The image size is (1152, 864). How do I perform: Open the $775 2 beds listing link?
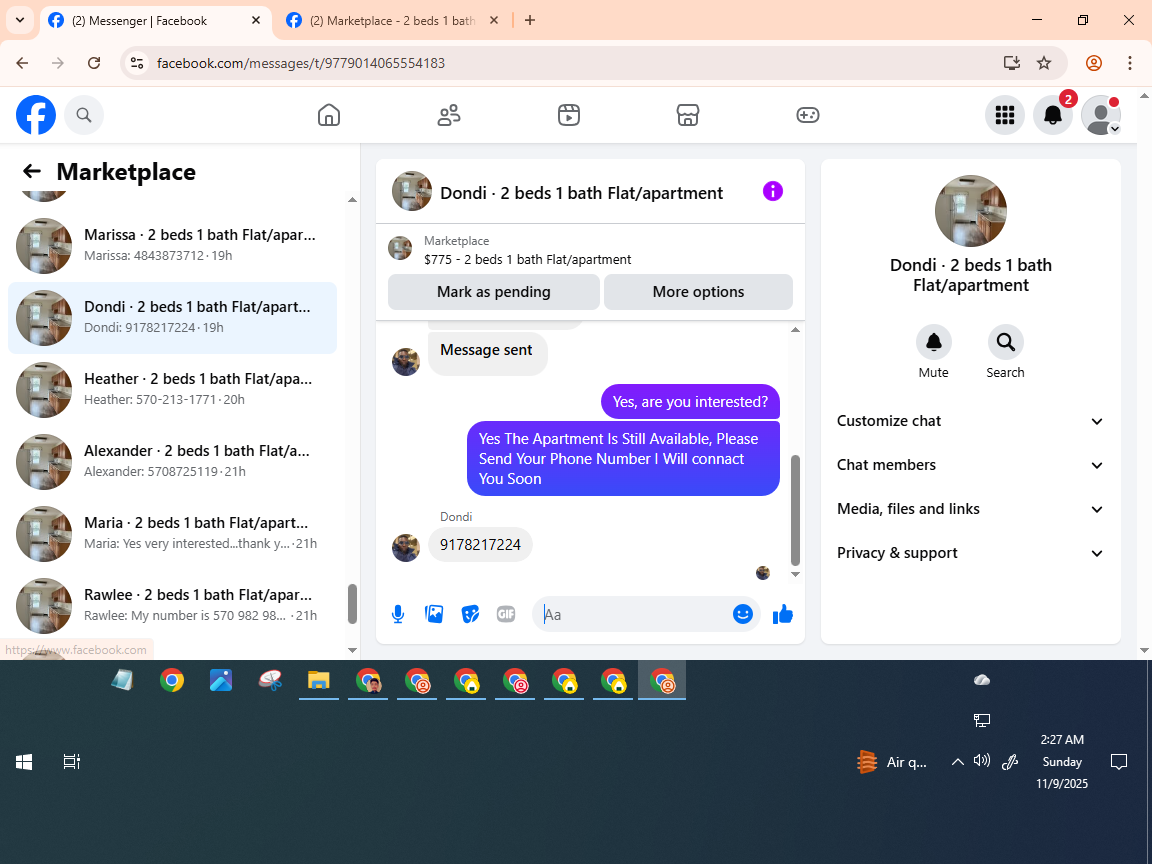click(527, 259)
